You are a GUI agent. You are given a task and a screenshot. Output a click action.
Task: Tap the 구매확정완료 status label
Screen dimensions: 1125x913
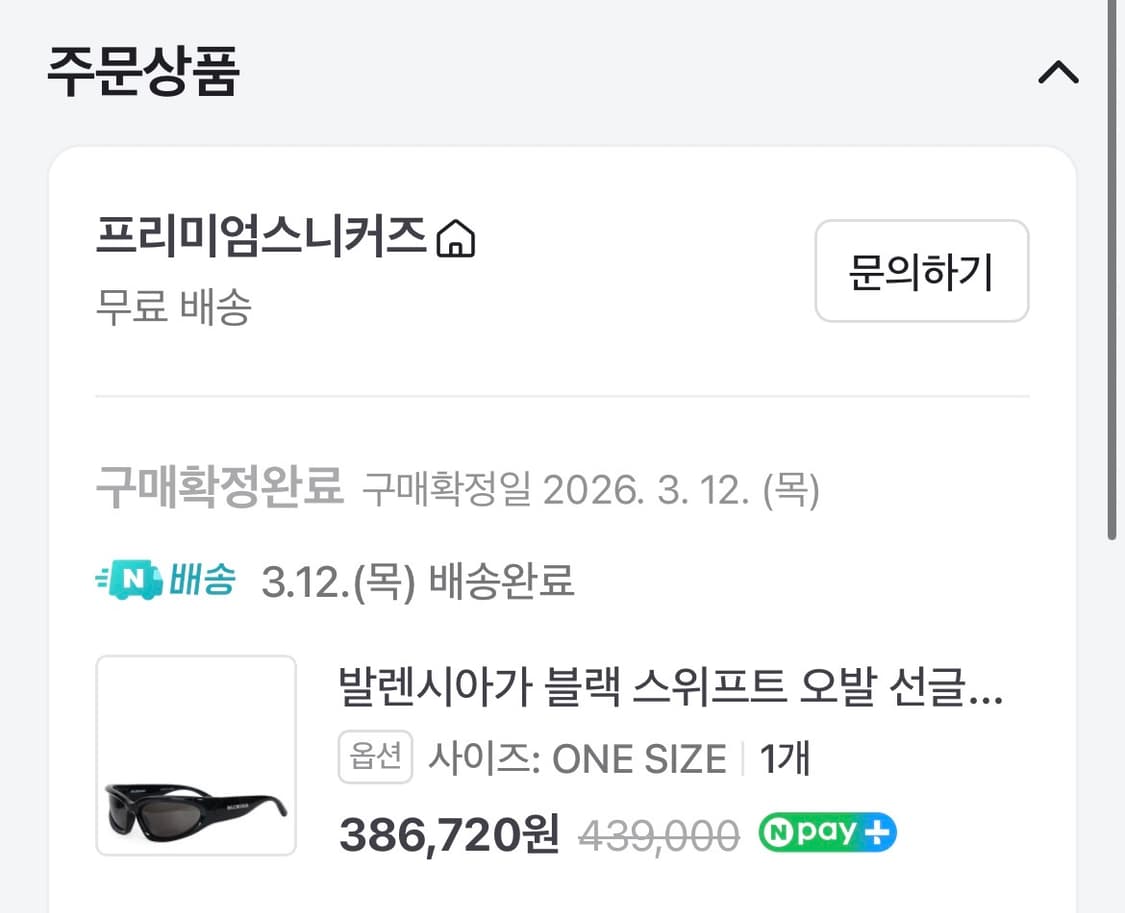coord(218,487)
